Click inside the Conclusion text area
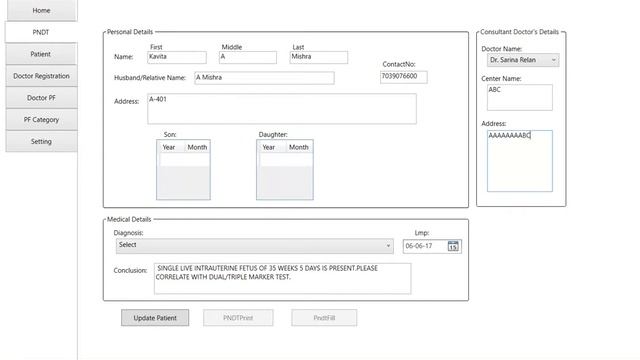The width and height of the screenshot is (640, 360). [x=282, y=278]
